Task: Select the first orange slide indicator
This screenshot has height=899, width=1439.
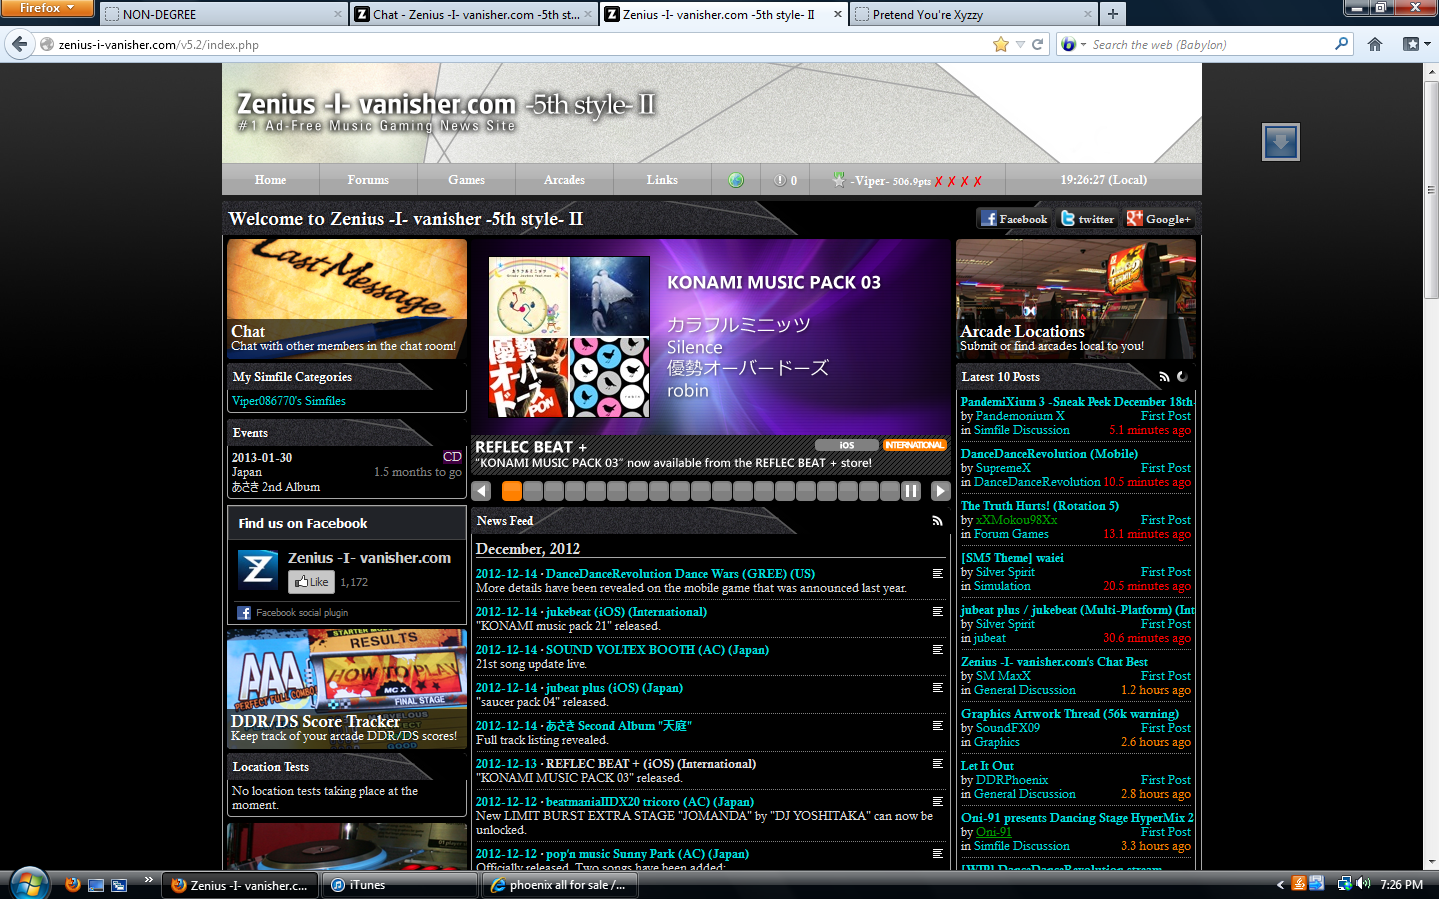Action: pyautogui.click(x=511, y=491)
